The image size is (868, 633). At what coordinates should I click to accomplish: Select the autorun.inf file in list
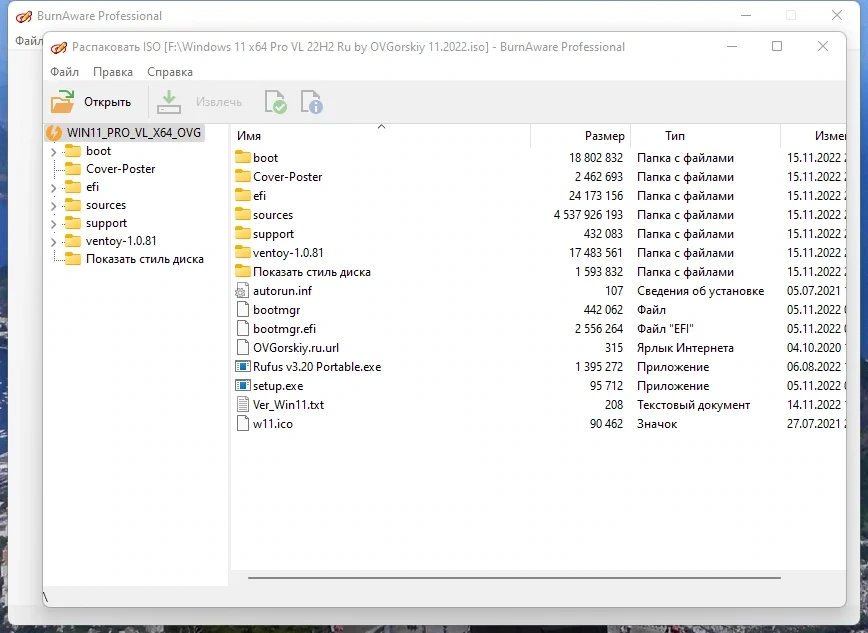(282, 291)
